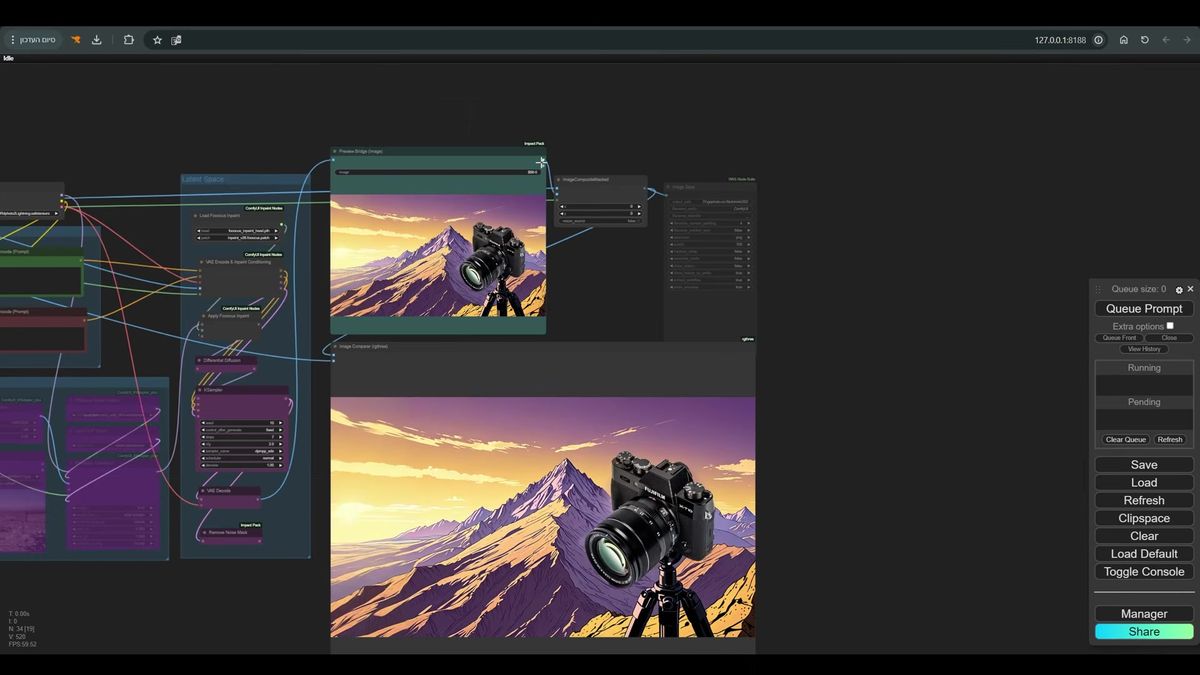Open KSampler scheduler dropdown
This screenshot has width=1200, height=675.
[x=241, y=457]
